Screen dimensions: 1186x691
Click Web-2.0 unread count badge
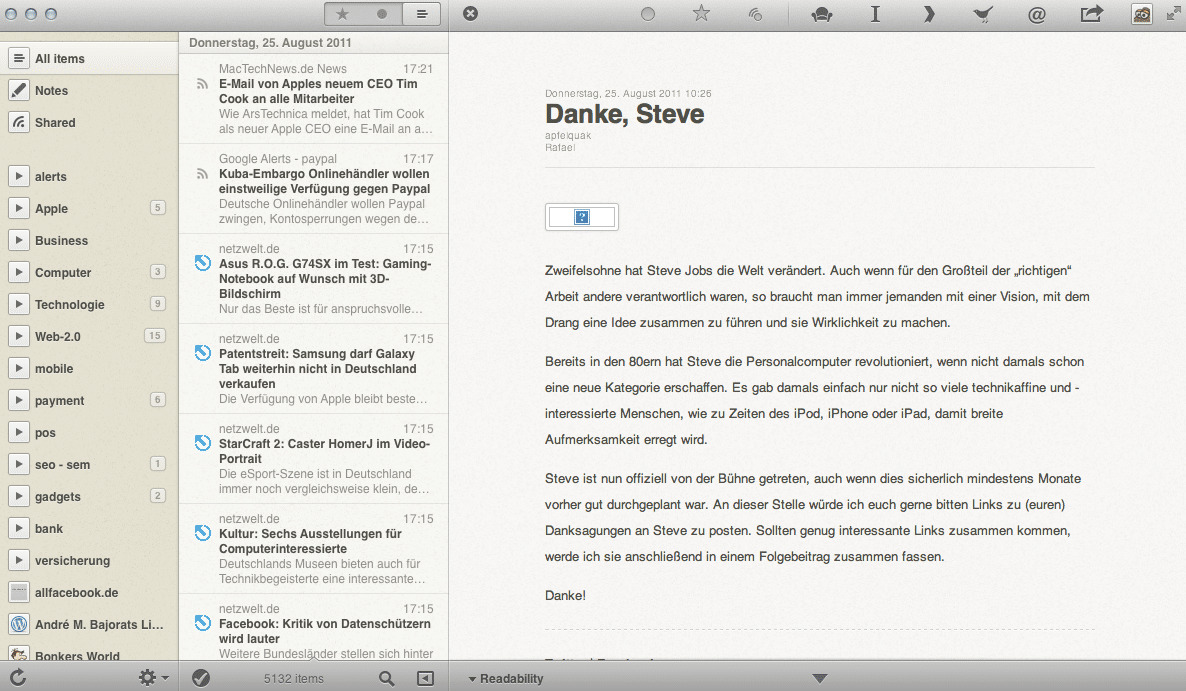pos(154,336)
